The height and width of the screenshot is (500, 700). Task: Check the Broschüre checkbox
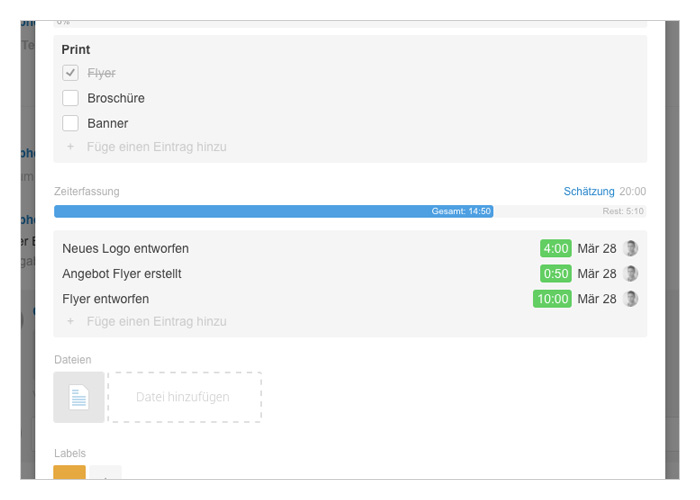point(70,98)
